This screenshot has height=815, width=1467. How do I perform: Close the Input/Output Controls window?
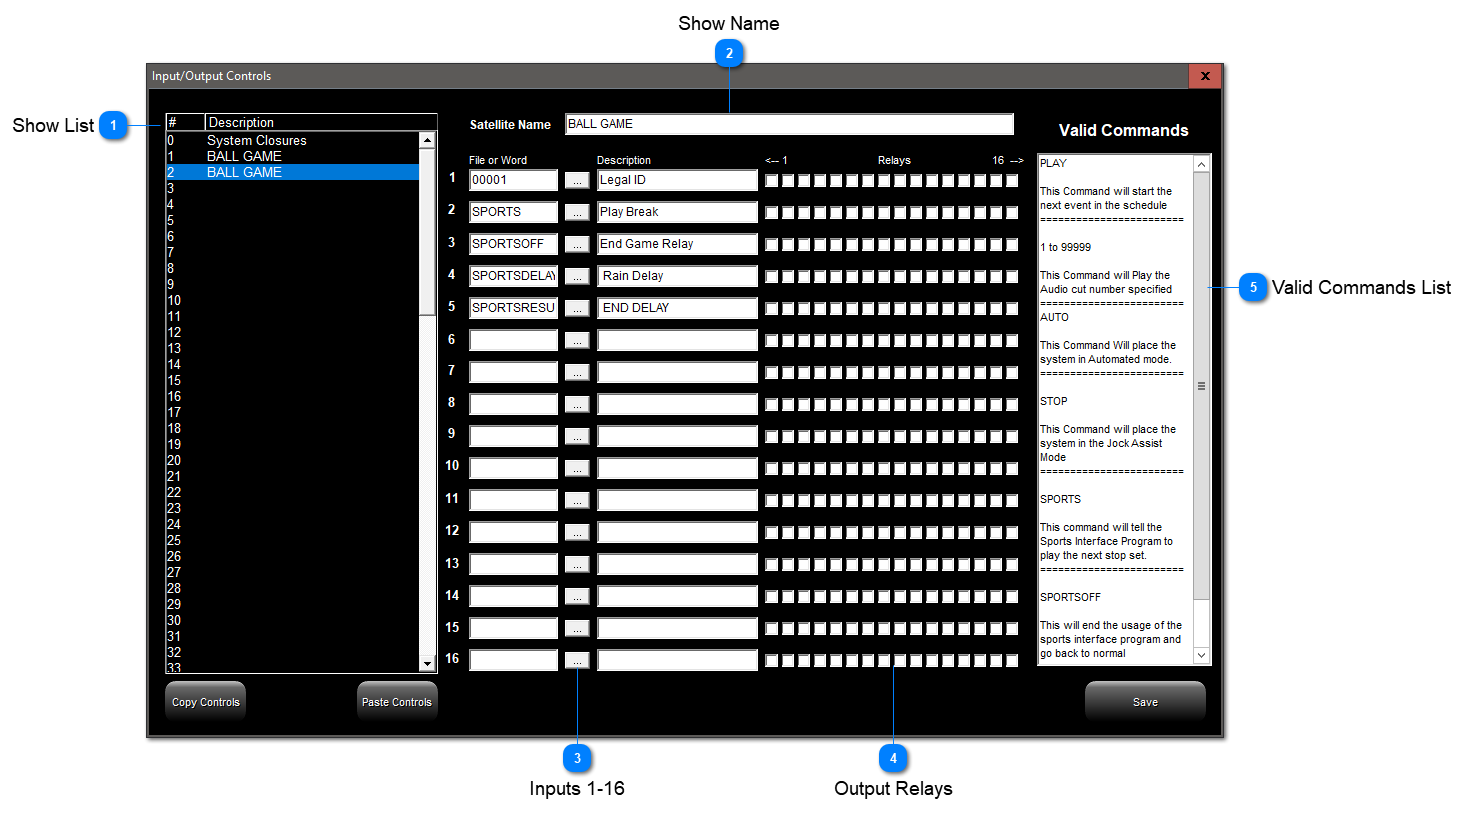(1205, 76)
